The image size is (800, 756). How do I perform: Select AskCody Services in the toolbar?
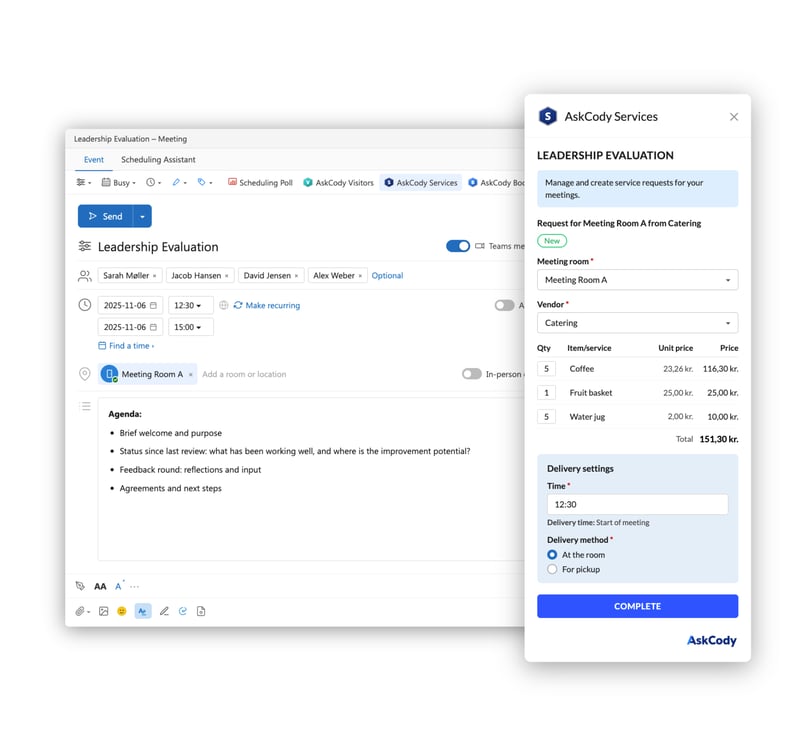pos(421,183)
